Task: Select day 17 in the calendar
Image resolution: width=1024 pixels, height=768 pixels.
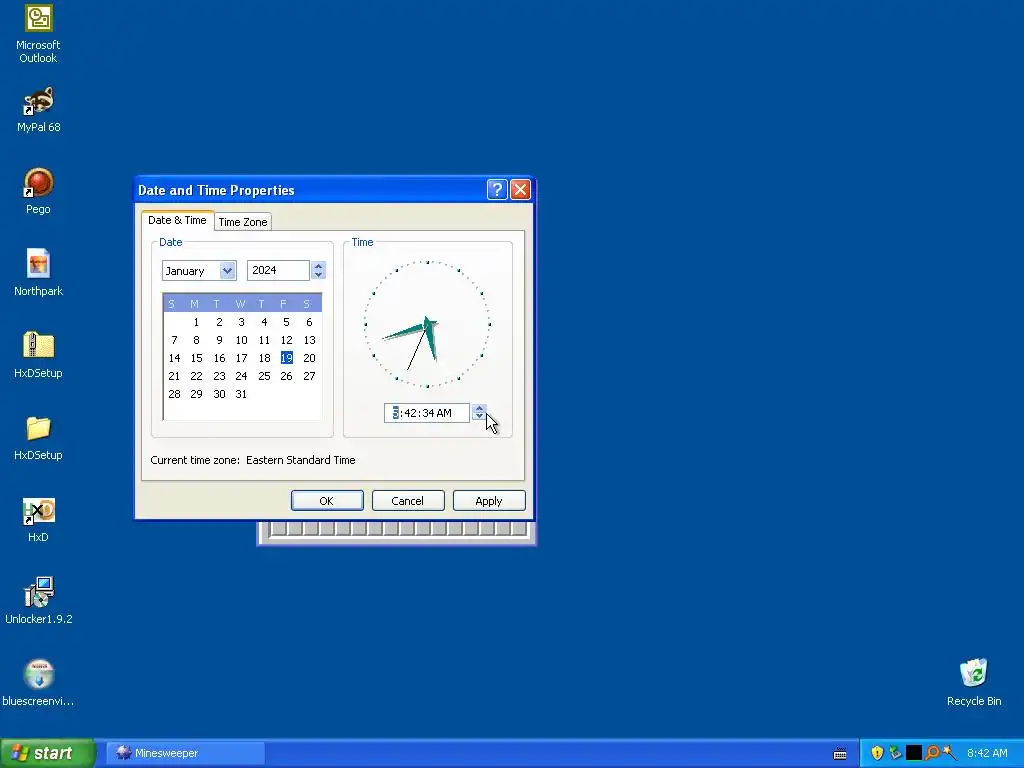Action: [x=241, y=358]
